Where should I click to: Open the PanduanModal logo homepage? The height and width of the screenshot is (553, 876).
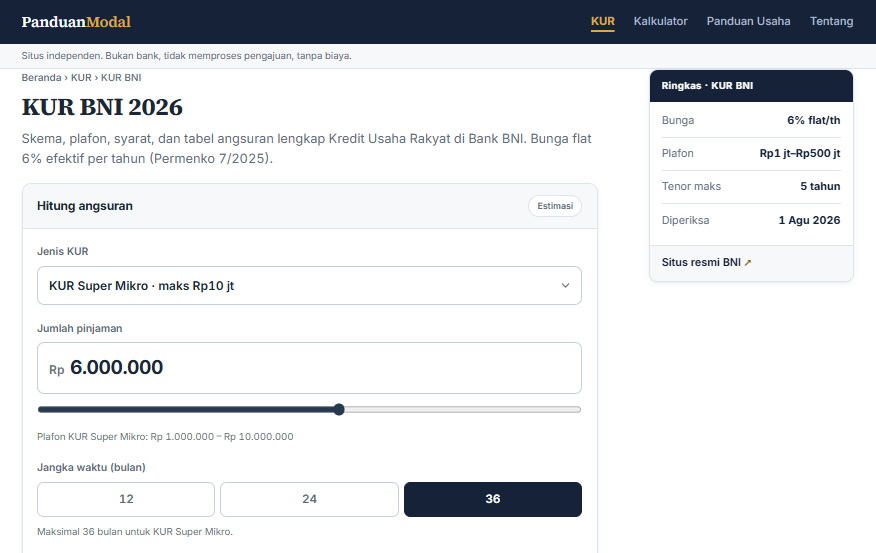tap(76, 22)
